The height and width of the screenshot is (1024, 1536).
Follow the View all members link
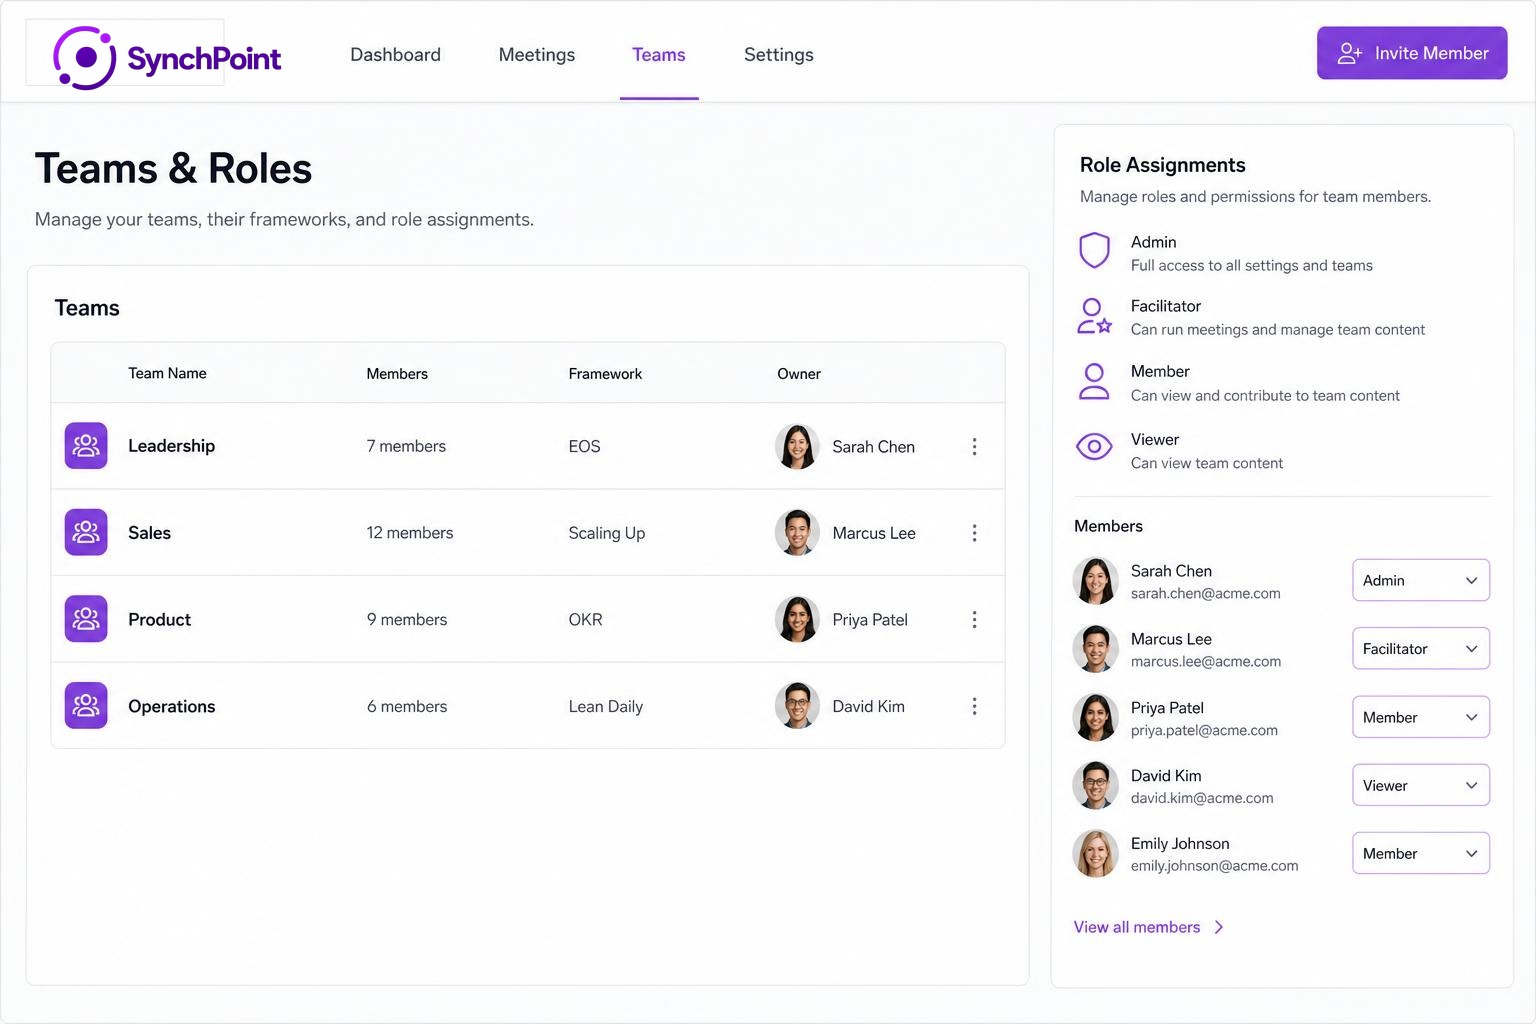tap(1137, 927)
